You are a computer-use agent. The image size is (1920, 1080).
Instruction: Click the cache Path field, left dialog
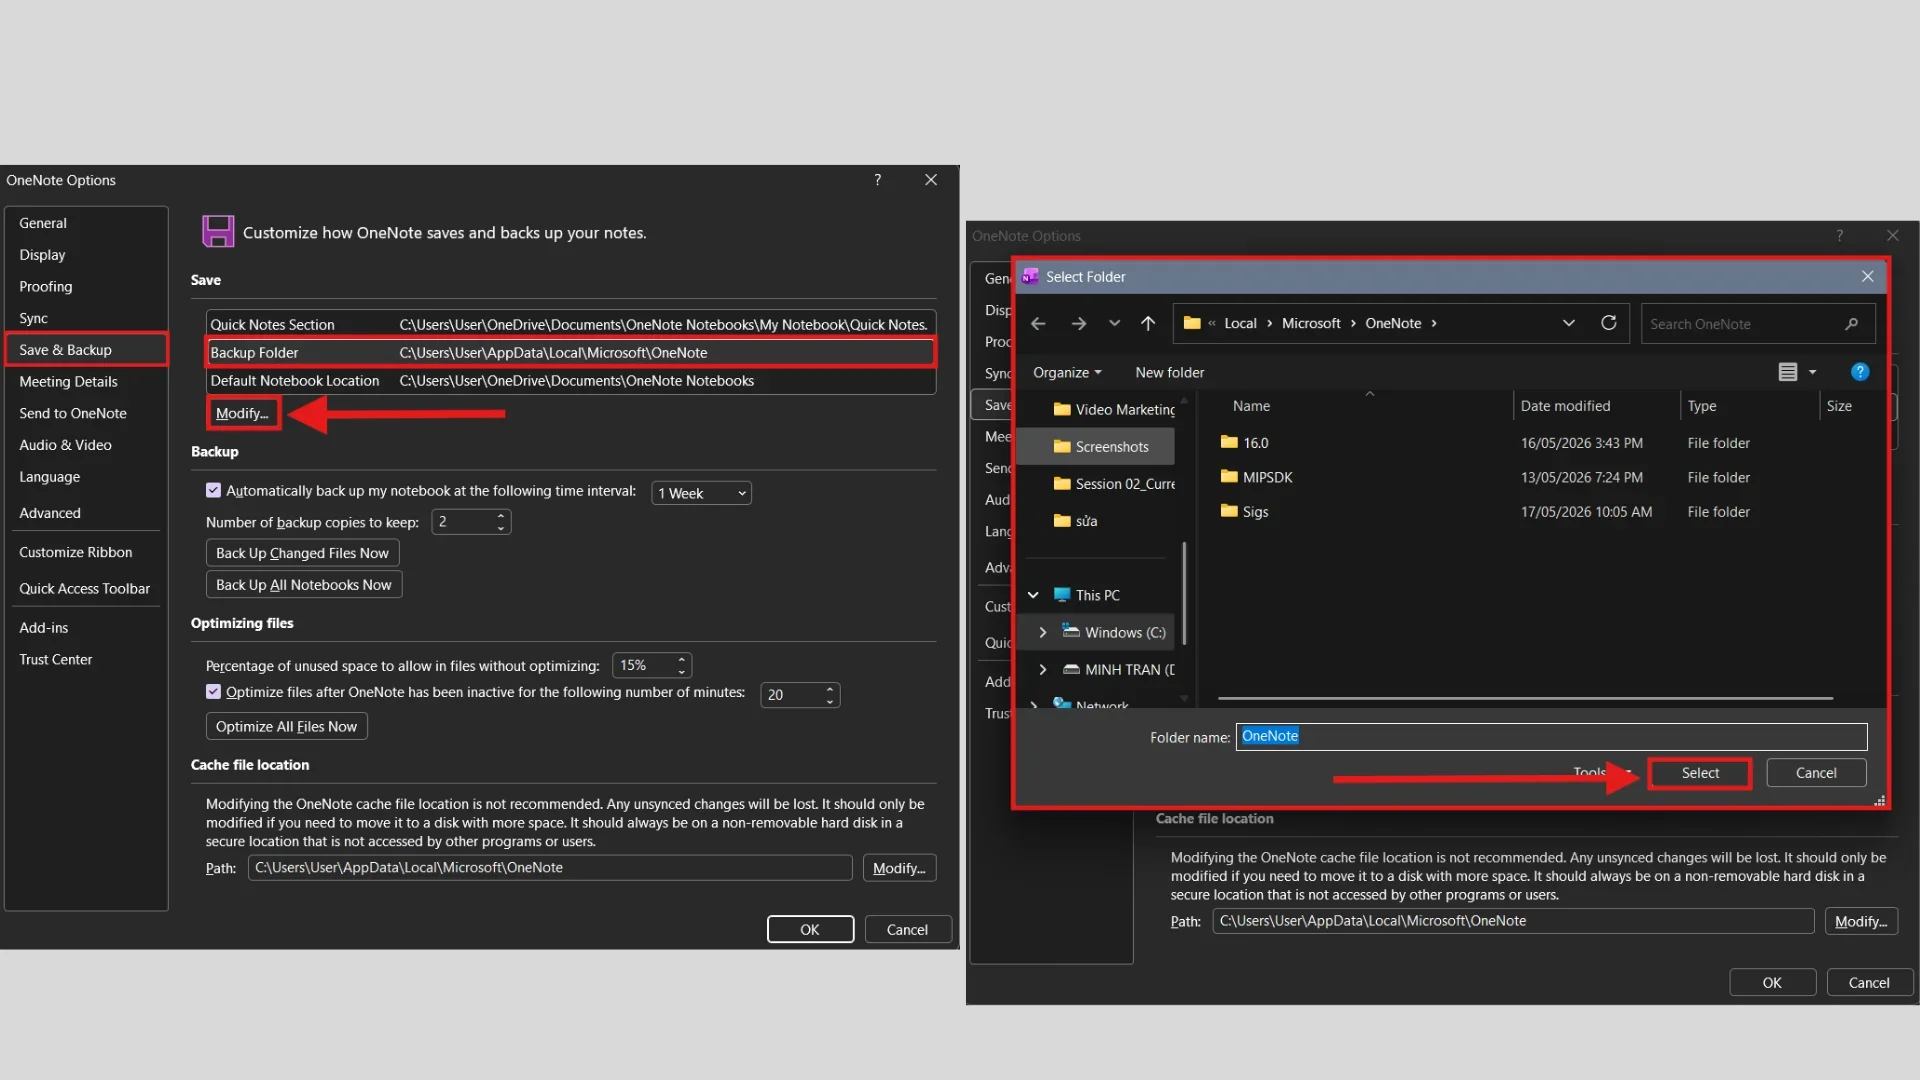click(550, 868)
